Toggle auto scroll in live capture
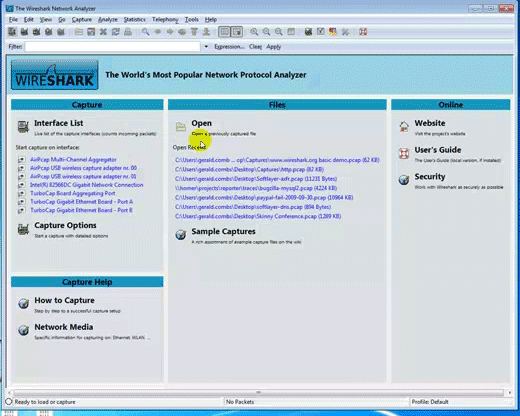 [237, 32]
